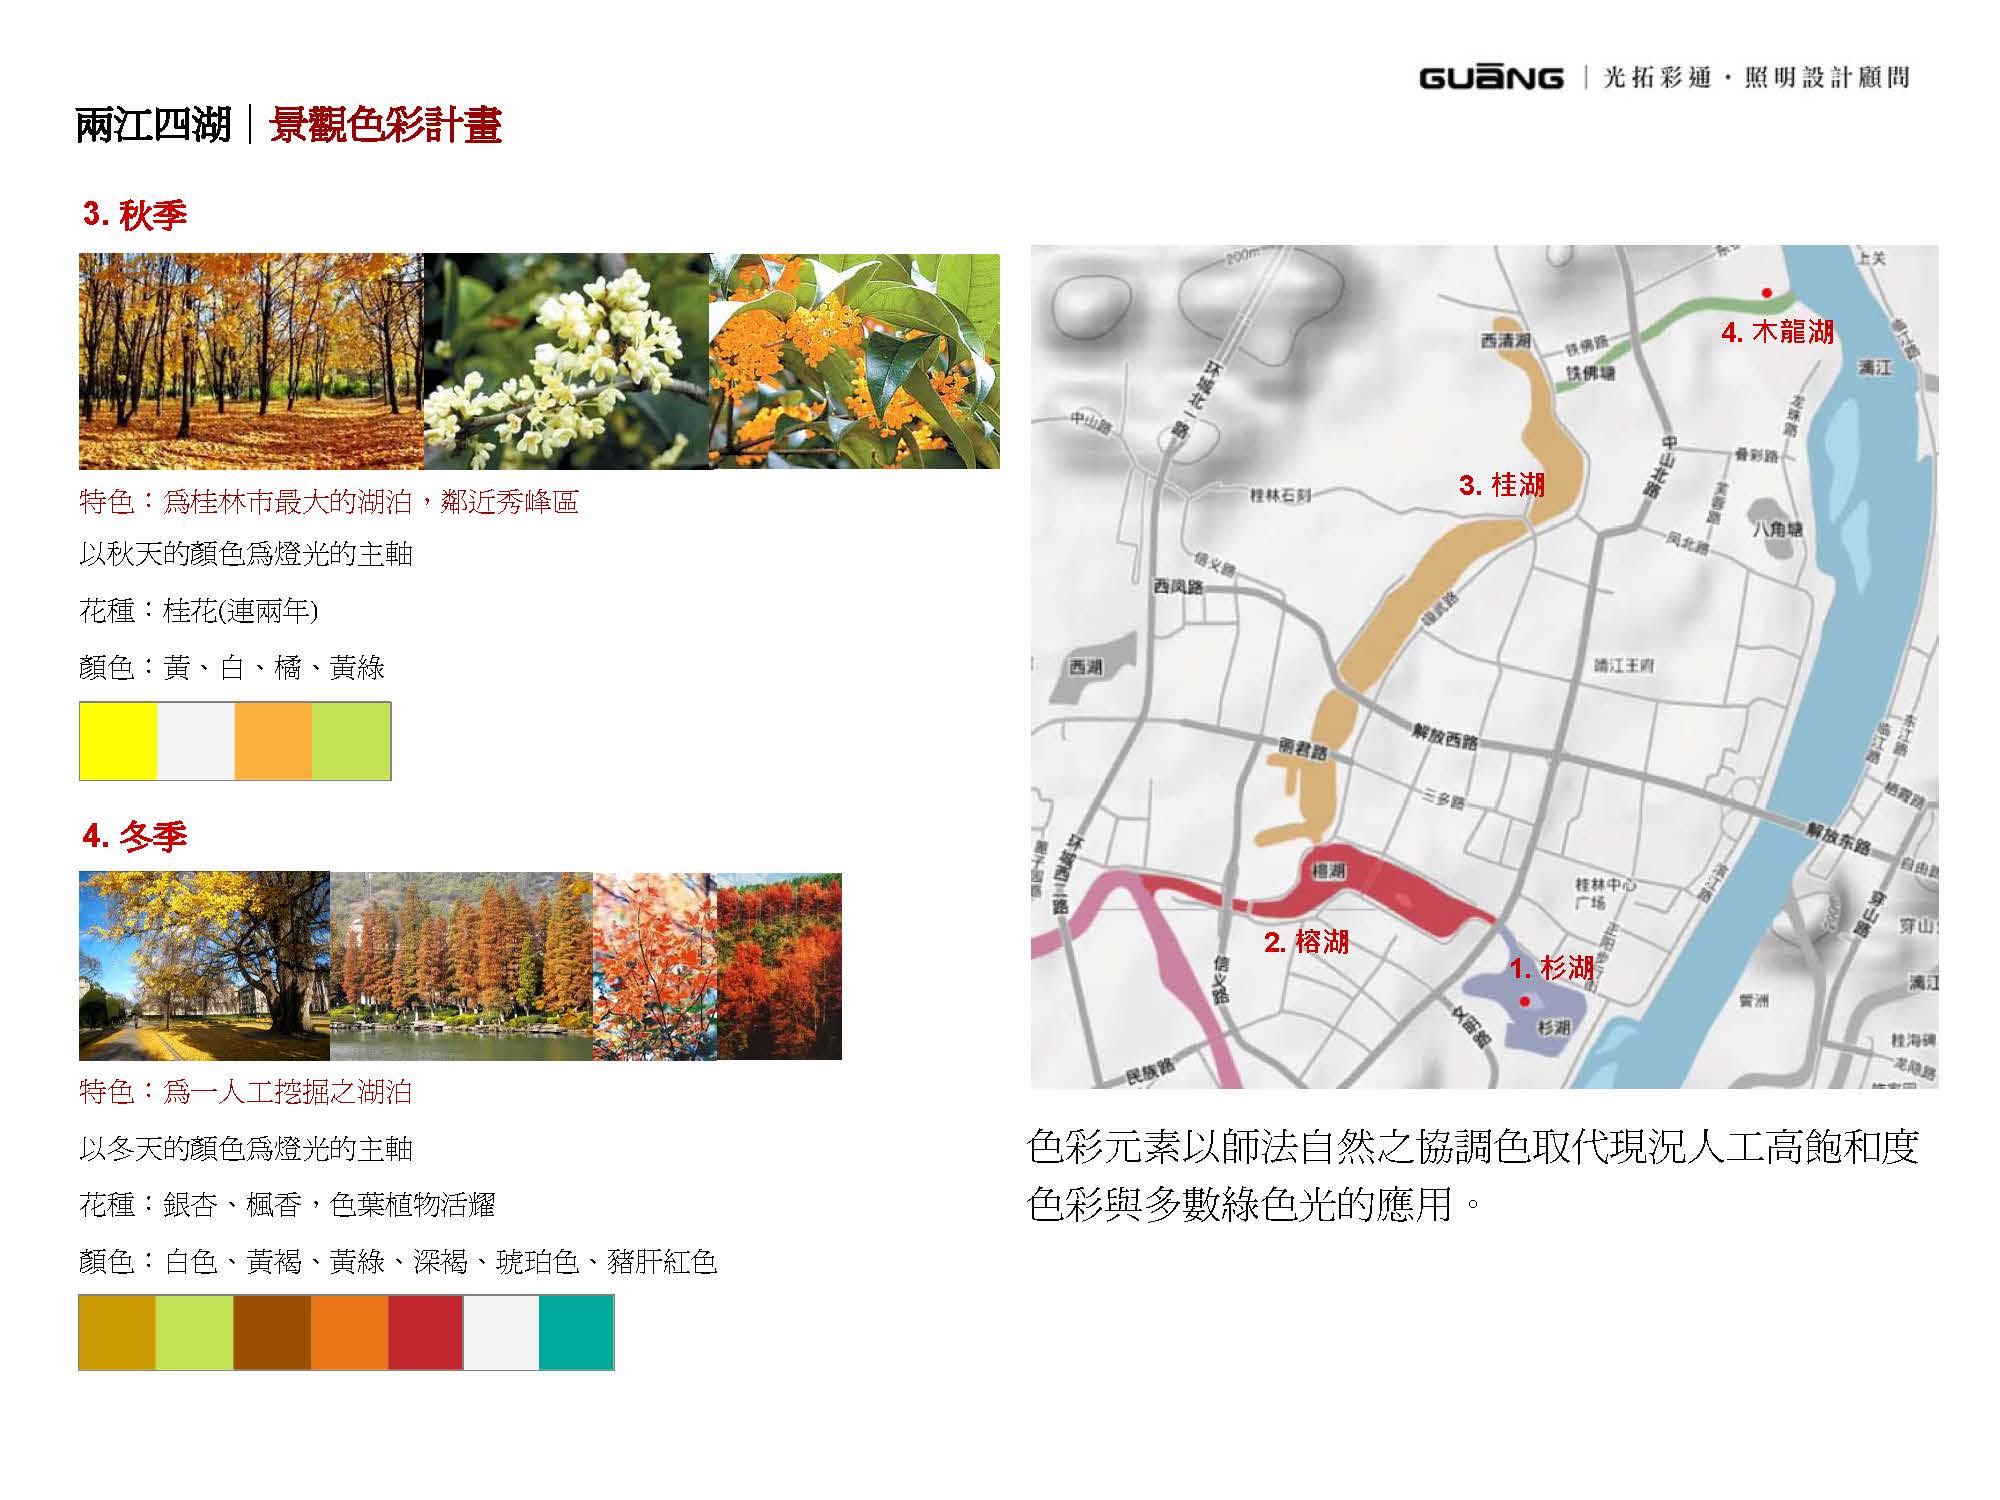Open the autumn forest photo
The height and width of the screenshot is (1500, 2000).
tap(250, 361)
